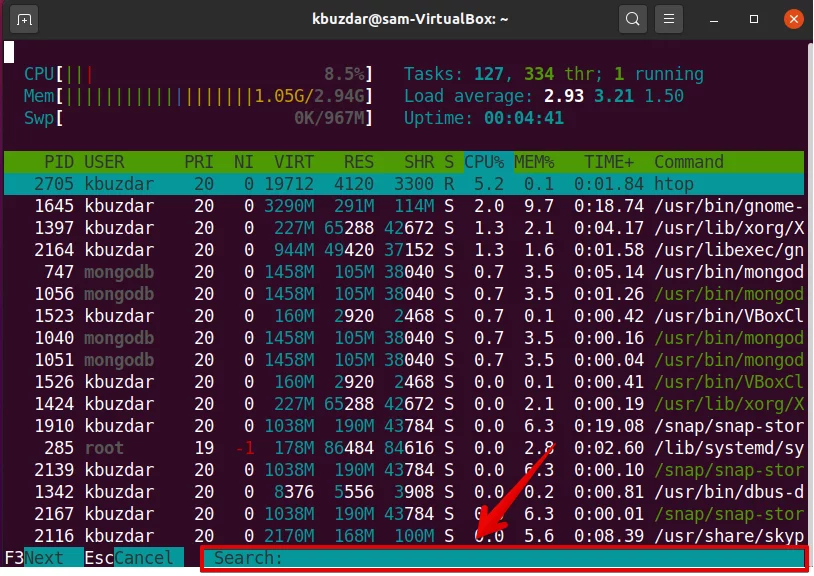Open the terminal hamburger menu

(669, 20)
